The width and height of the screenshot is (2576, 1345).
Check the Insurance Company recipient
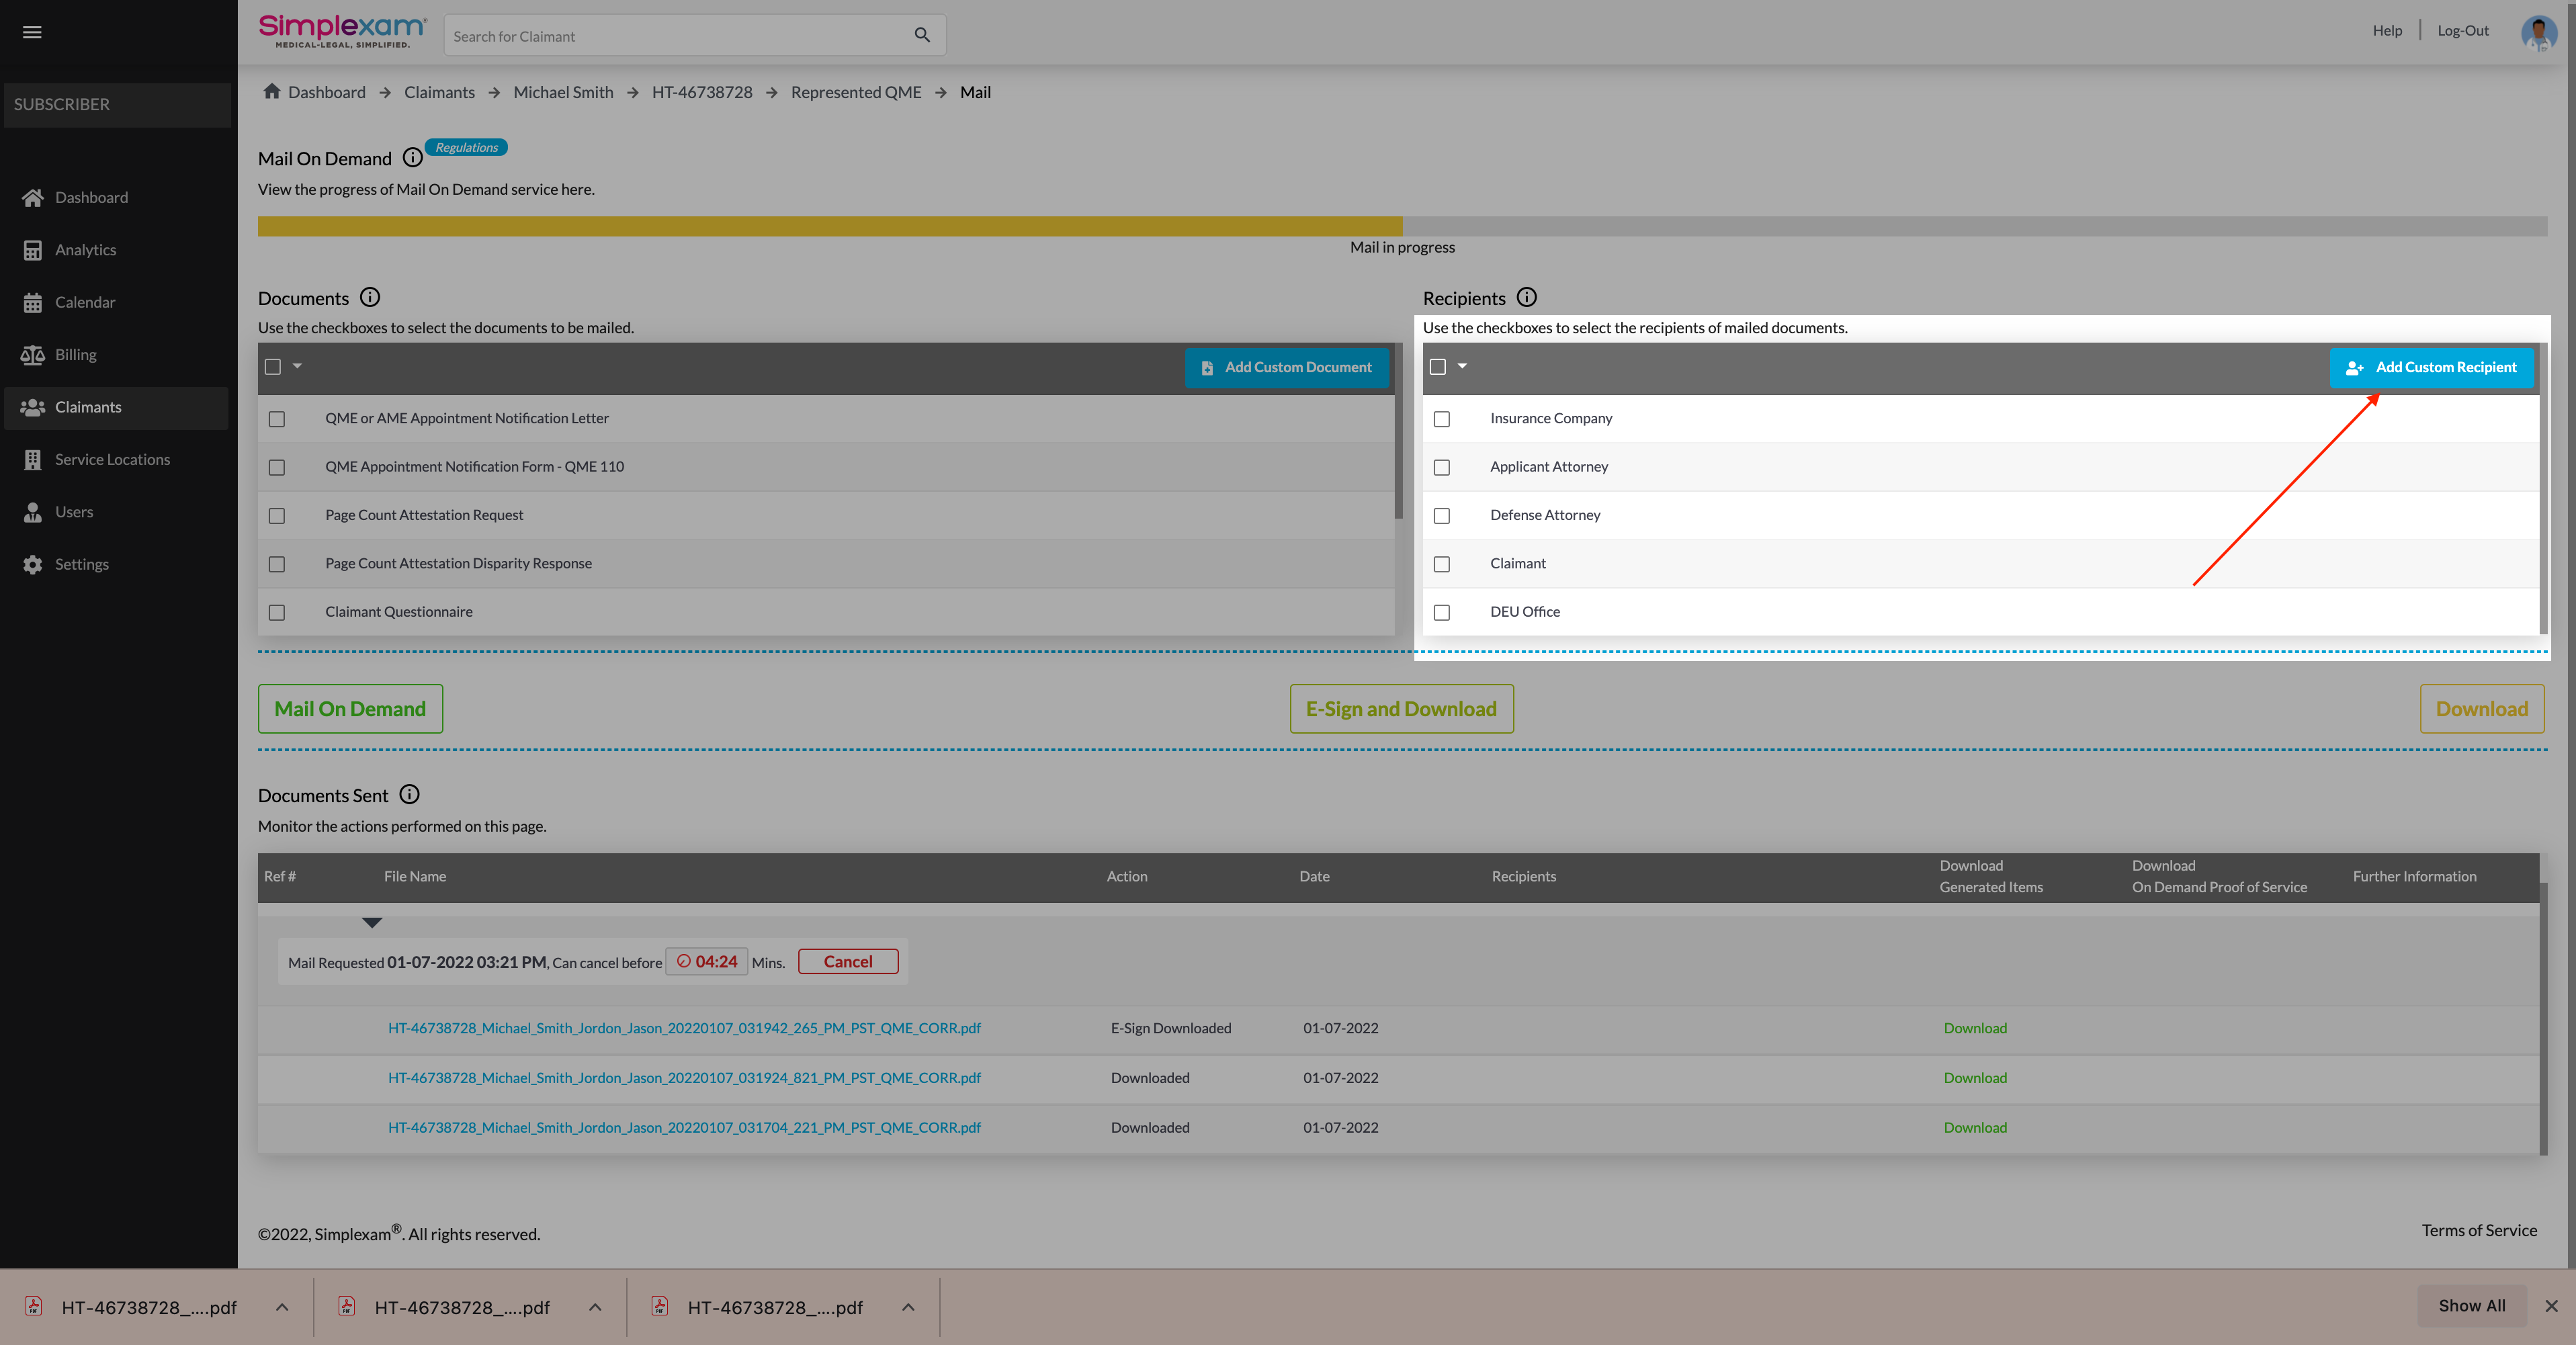click(1442, 419)
